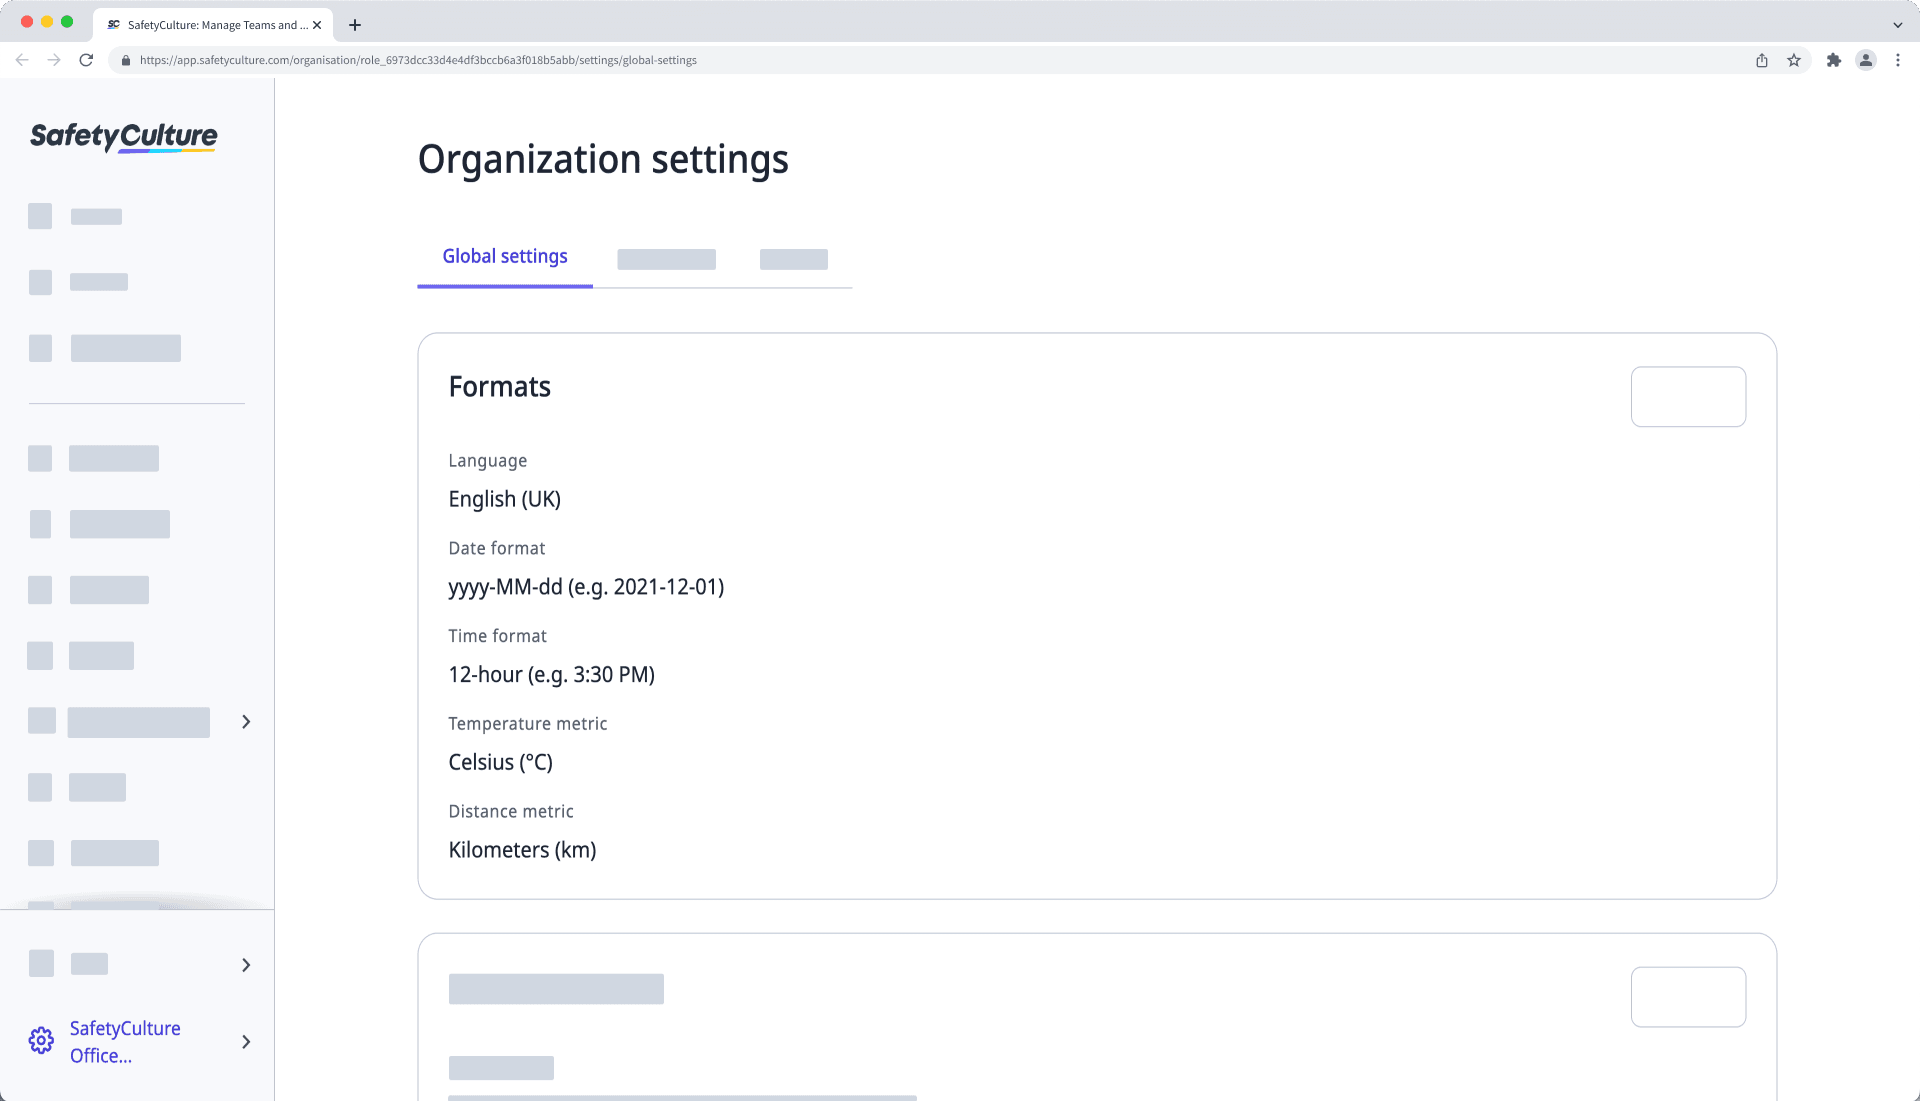Switch to the Global settings tab
1920x1101 pixels.
click(x=504, y=256)
